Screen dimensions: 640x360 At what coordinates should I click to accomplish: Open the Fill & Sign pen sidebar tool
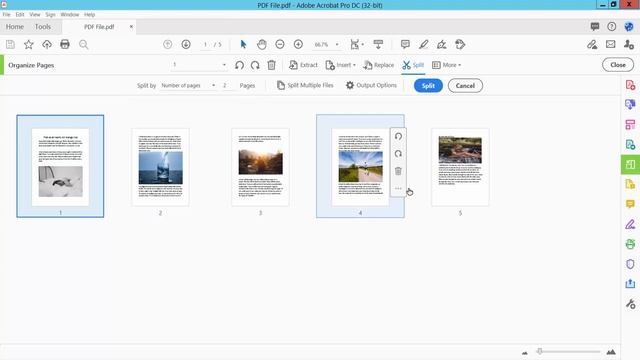point(630,224)
